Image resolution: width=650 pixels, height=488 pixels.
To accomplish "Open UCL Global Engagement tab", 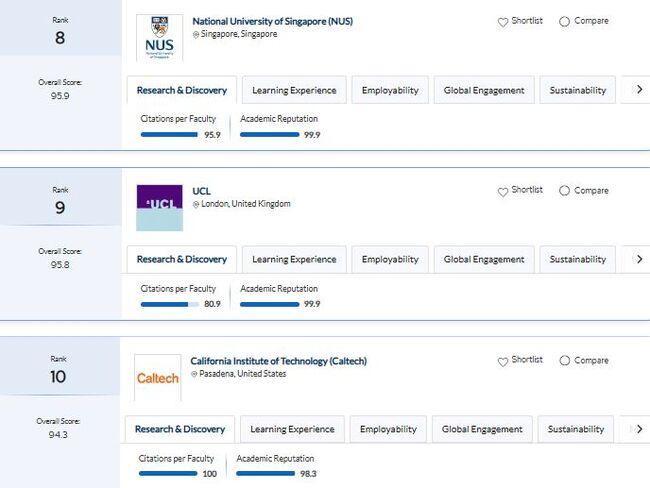I will (484, 259).
